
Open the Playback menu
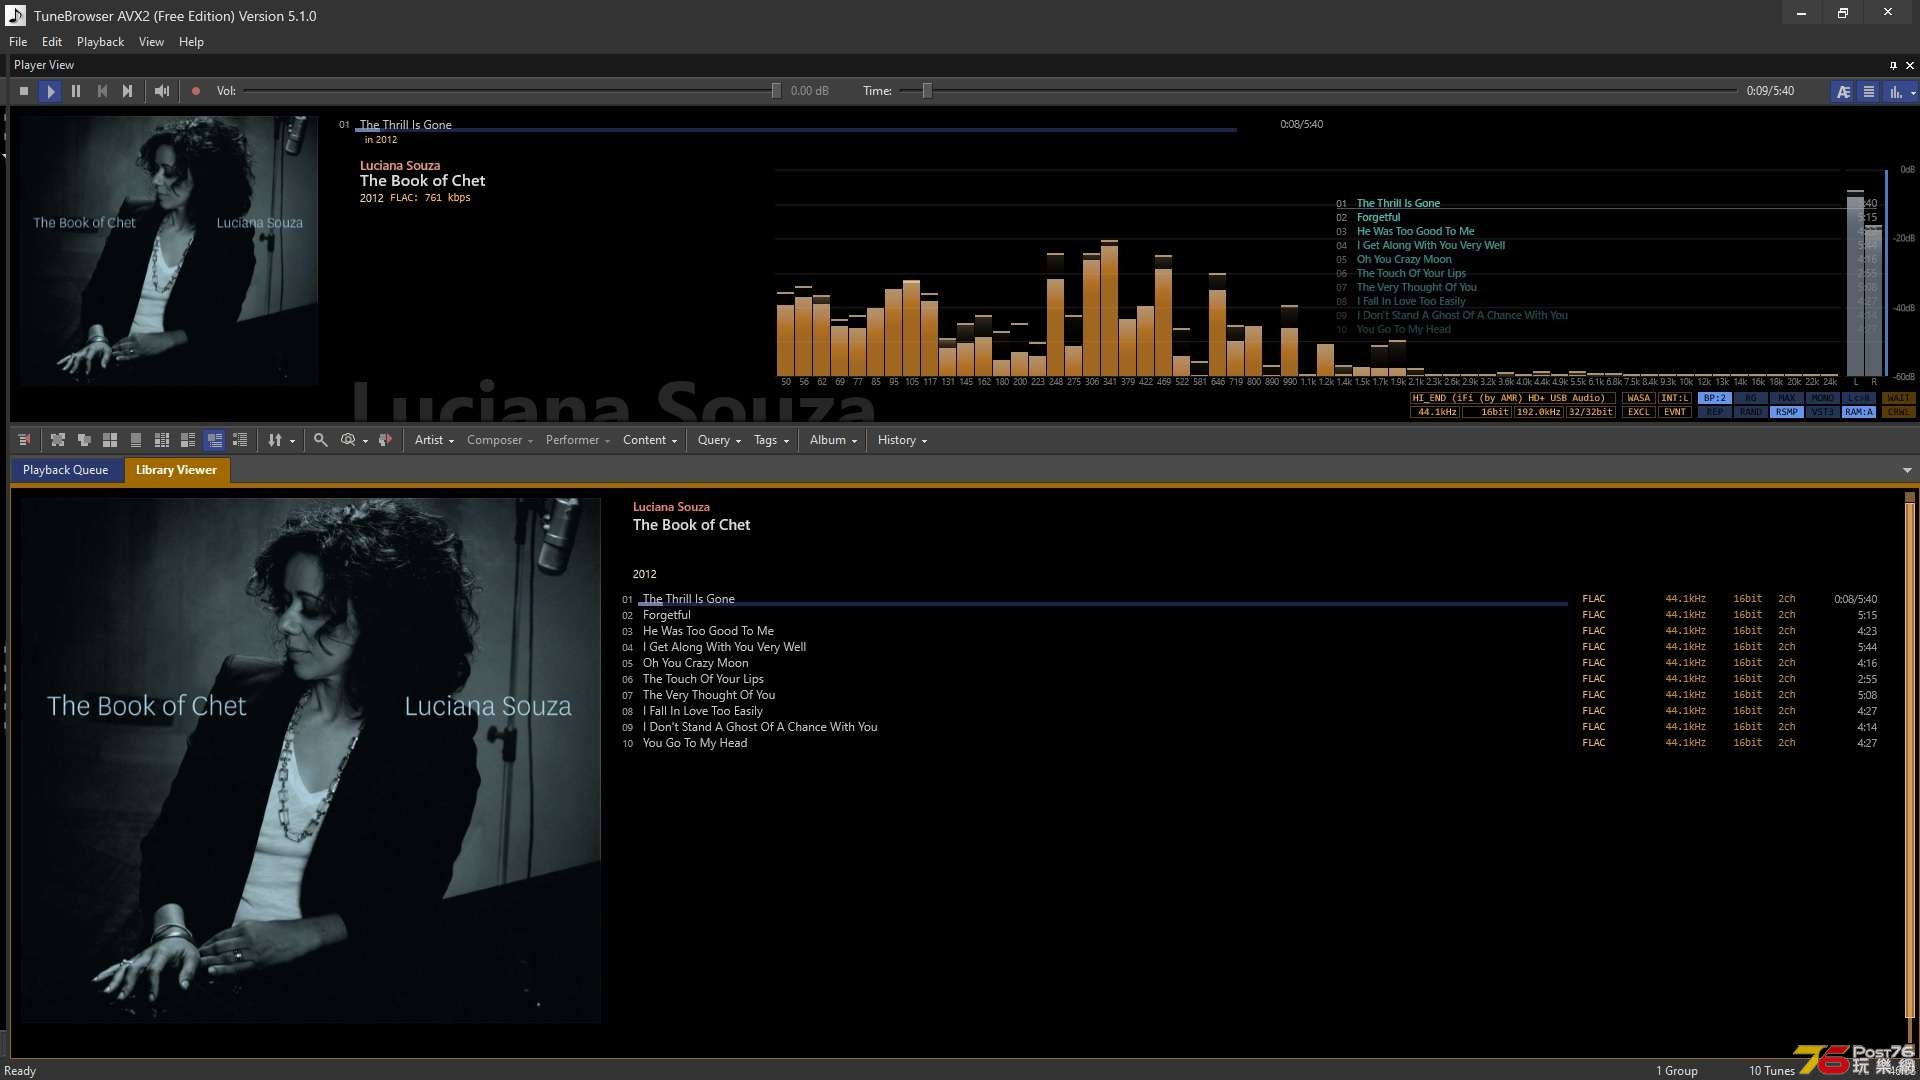tap(100, 42)
